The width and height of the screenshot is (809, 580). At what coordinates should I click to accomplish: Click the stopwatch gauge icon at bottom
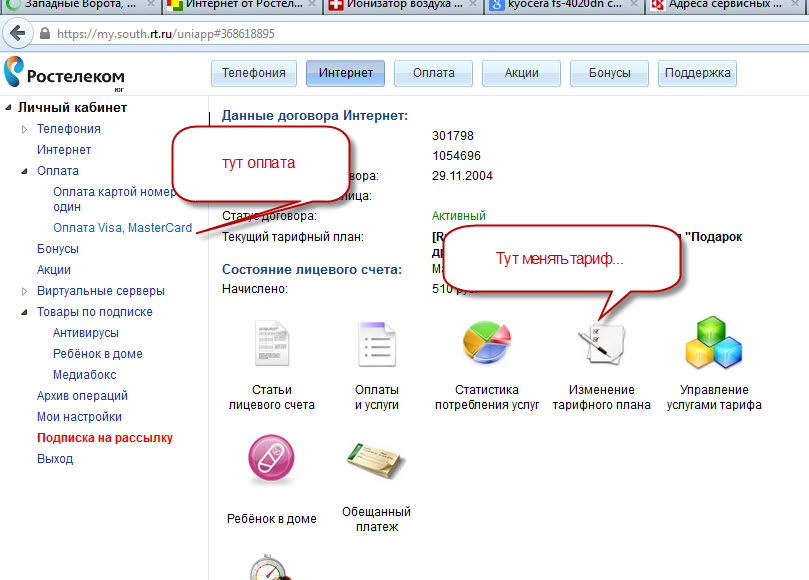[270, 567]
